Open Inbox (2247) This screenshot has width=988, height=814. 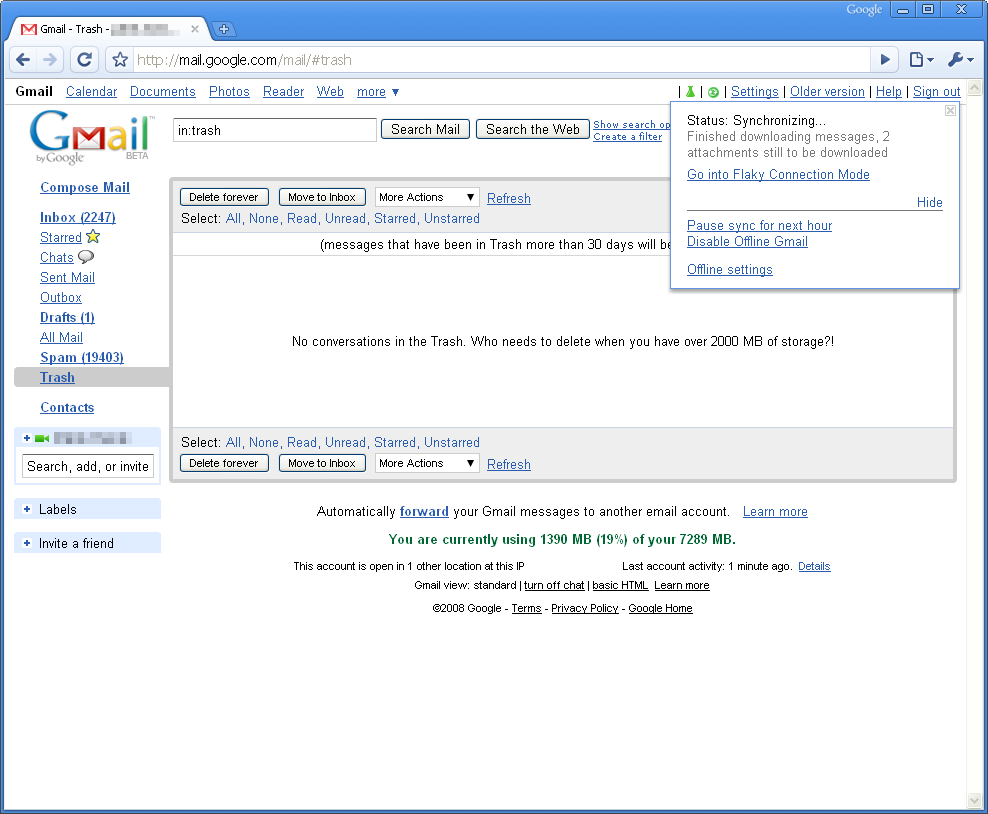78,217
